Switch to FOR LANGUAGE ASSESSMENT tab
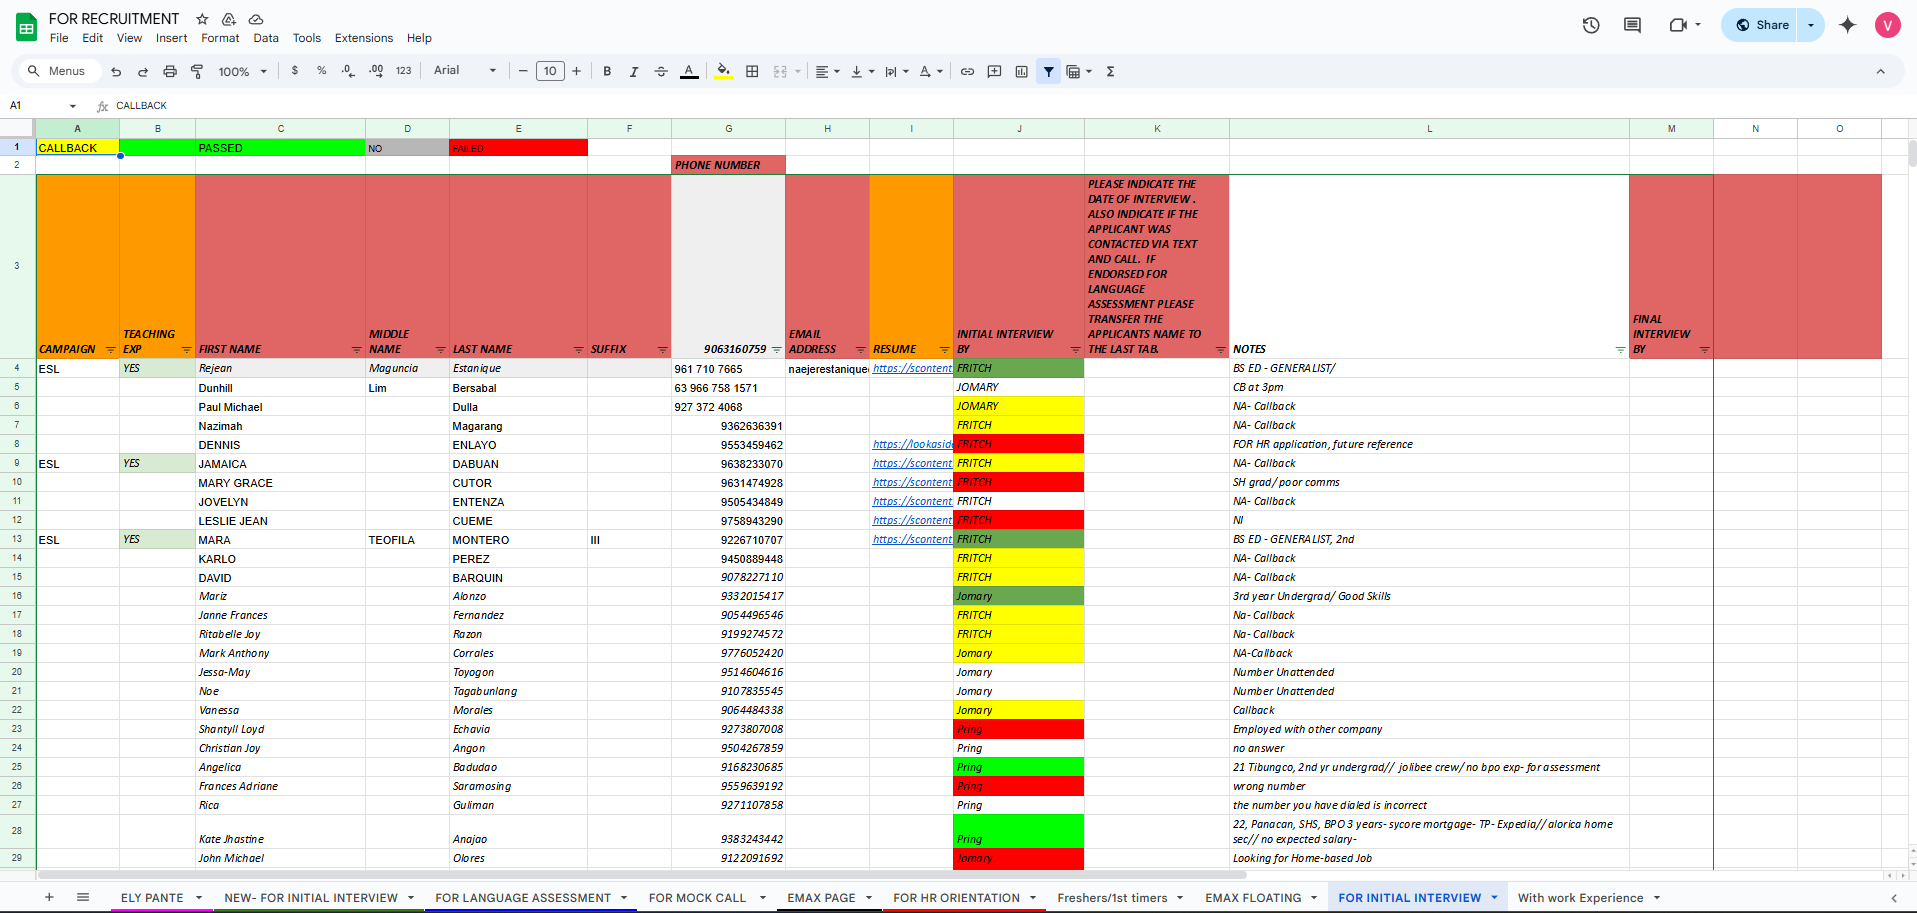 click(x=523, y=898)
